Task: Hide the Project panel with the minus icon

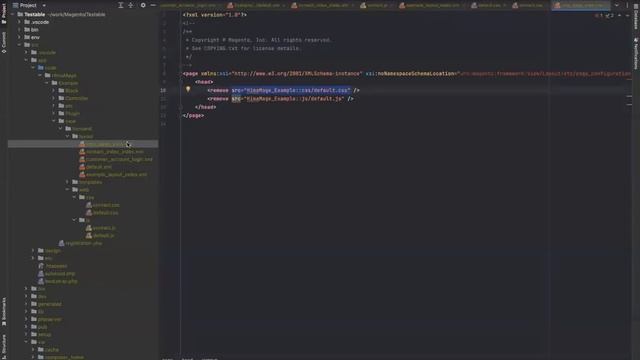Action: [153, 5]
